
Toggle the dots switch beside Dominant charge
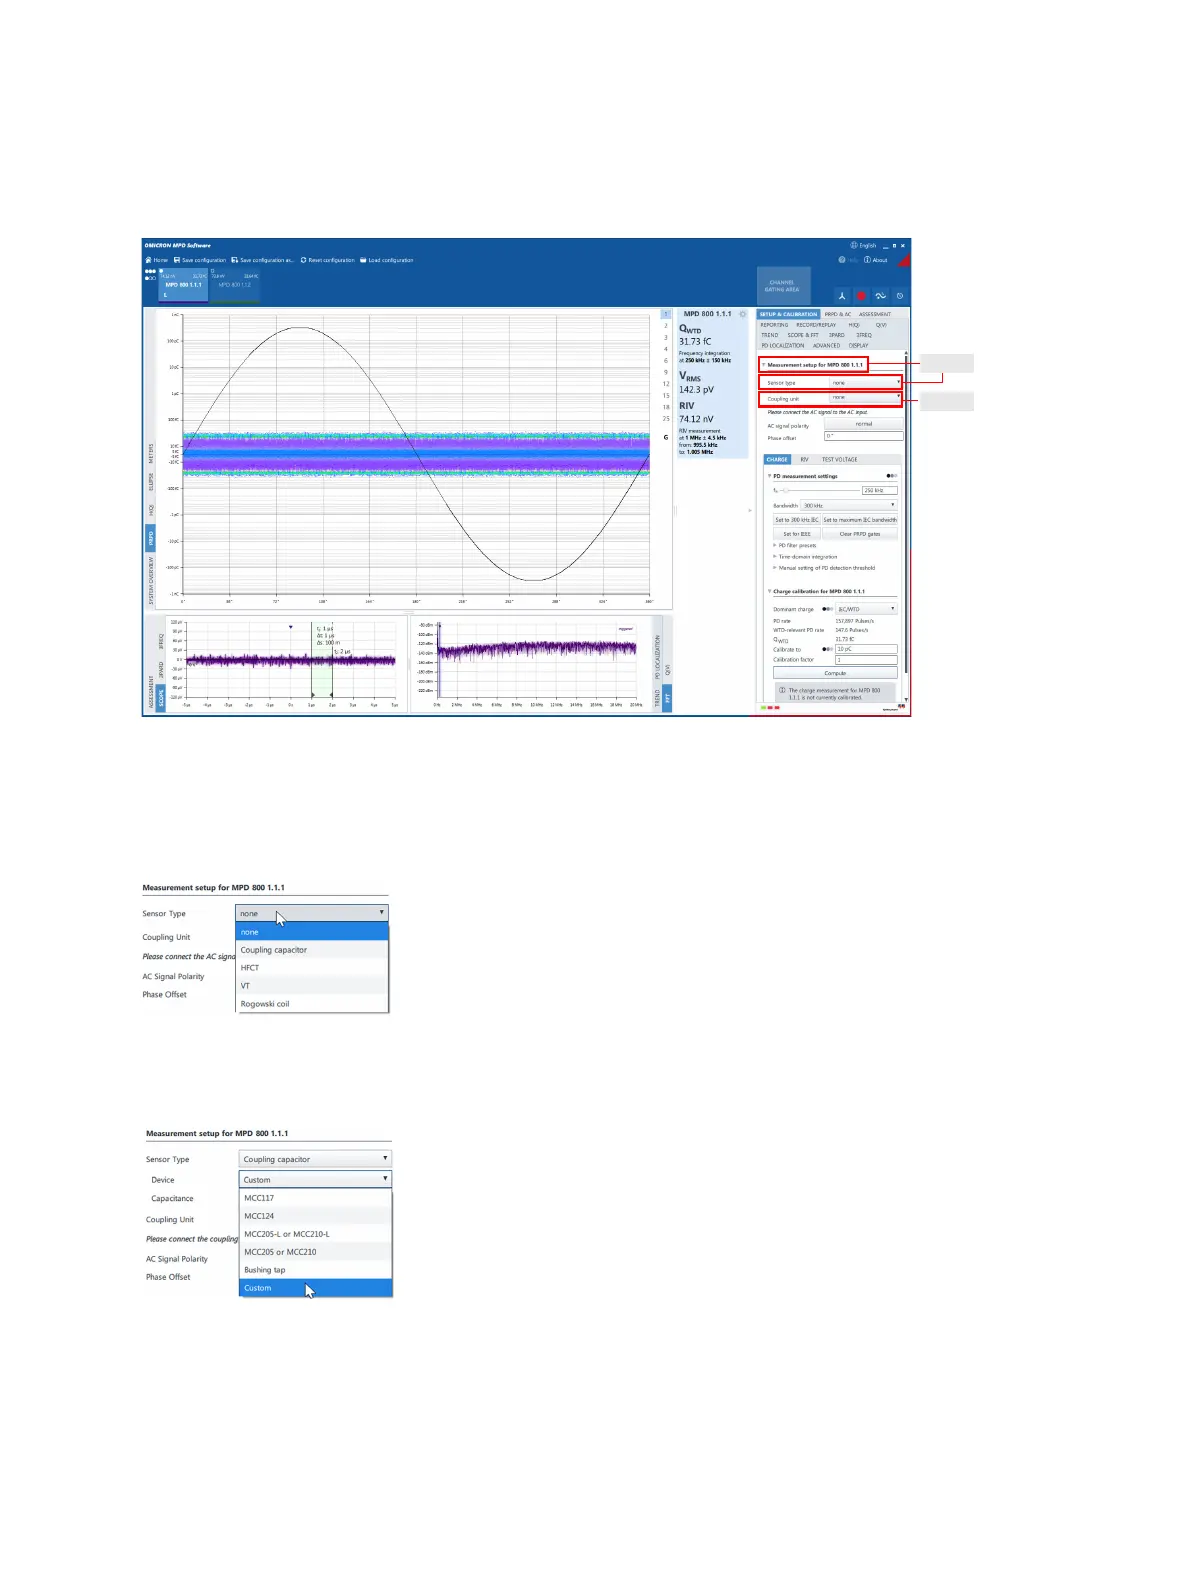coord(828,609)
